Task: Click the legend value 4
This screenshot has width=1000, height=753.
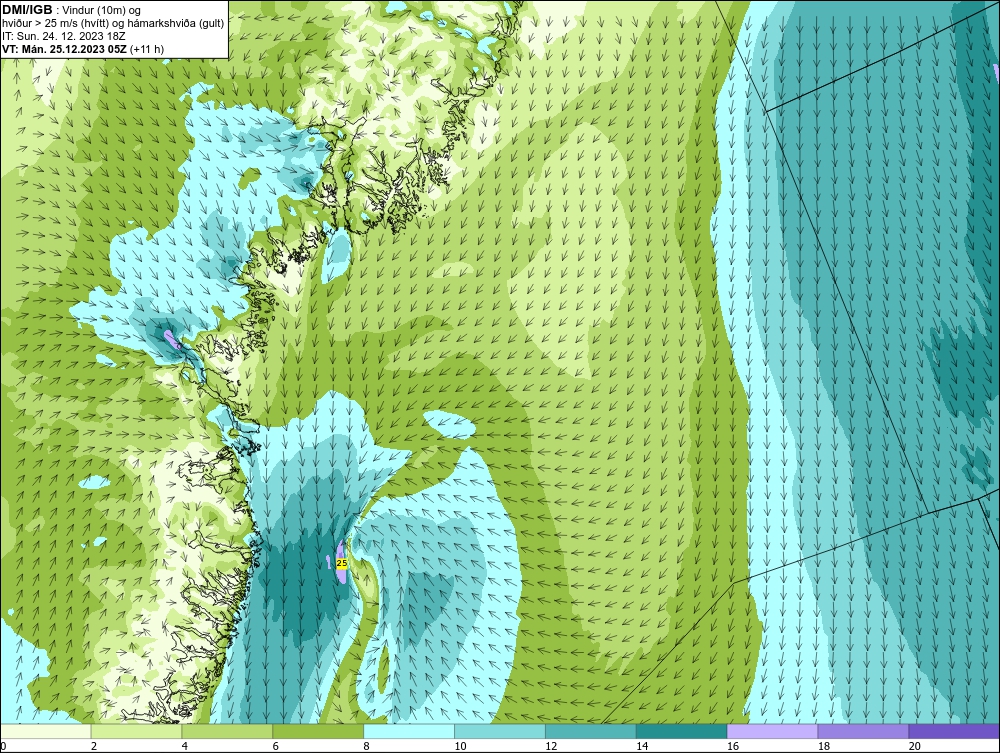Action: click(184, 746)
